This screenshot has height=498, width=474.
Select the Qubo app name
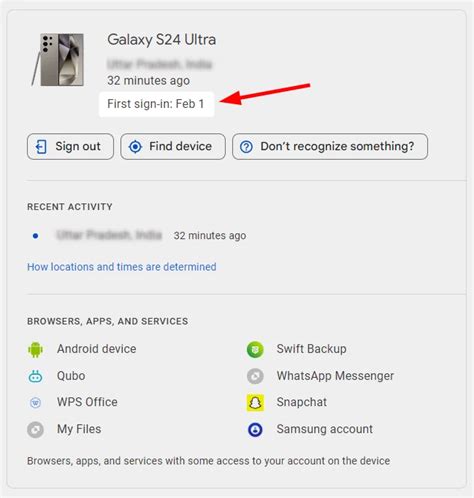point(71,376)
